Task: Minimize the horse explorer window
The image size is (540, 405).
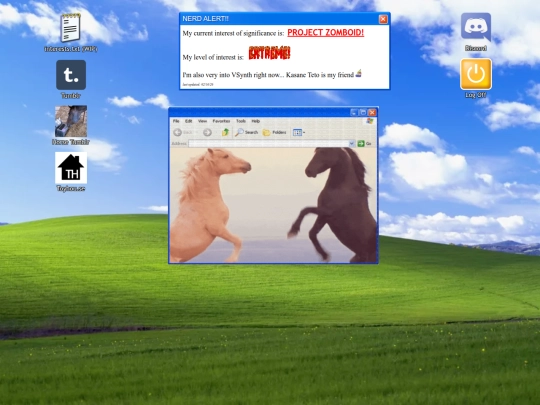Action: click(354, 112)
